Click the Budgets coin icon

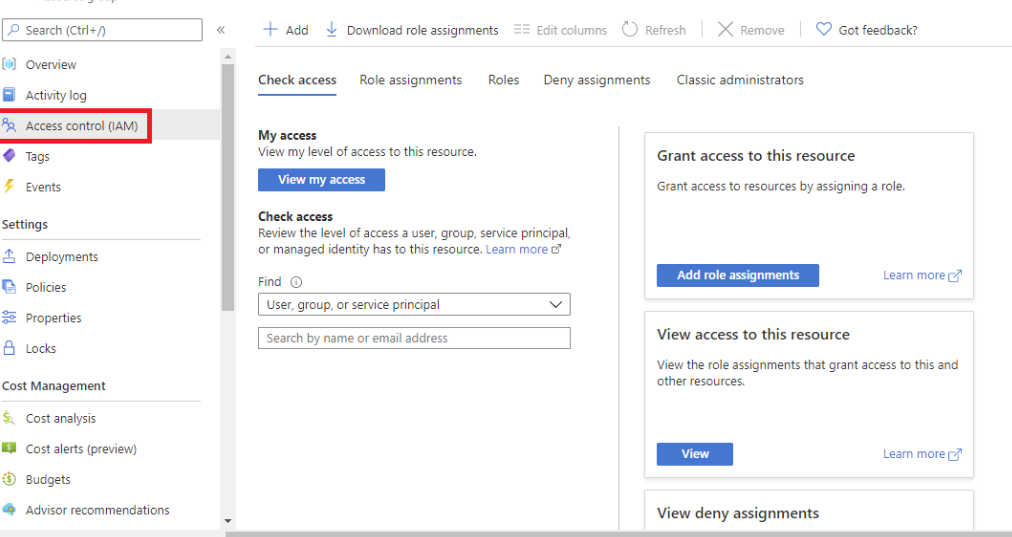click(x=9, y=479)
